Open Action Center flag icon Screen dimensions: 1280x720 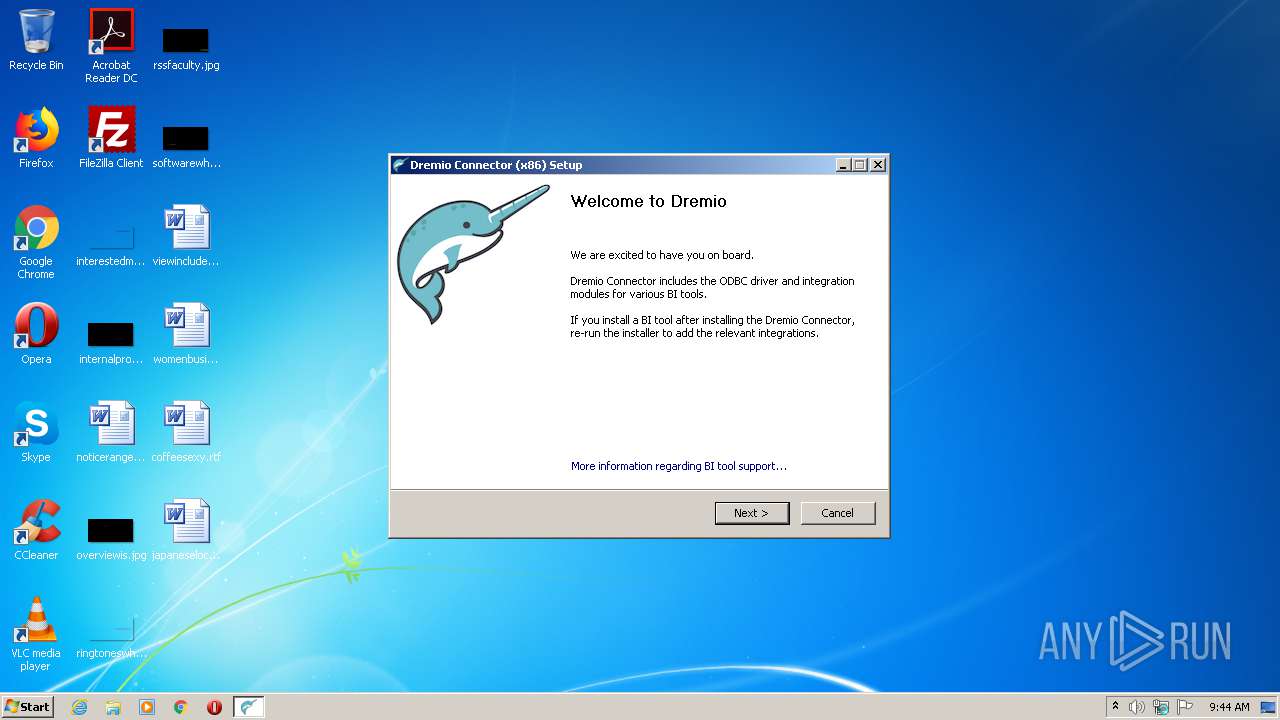point(1185,707)
